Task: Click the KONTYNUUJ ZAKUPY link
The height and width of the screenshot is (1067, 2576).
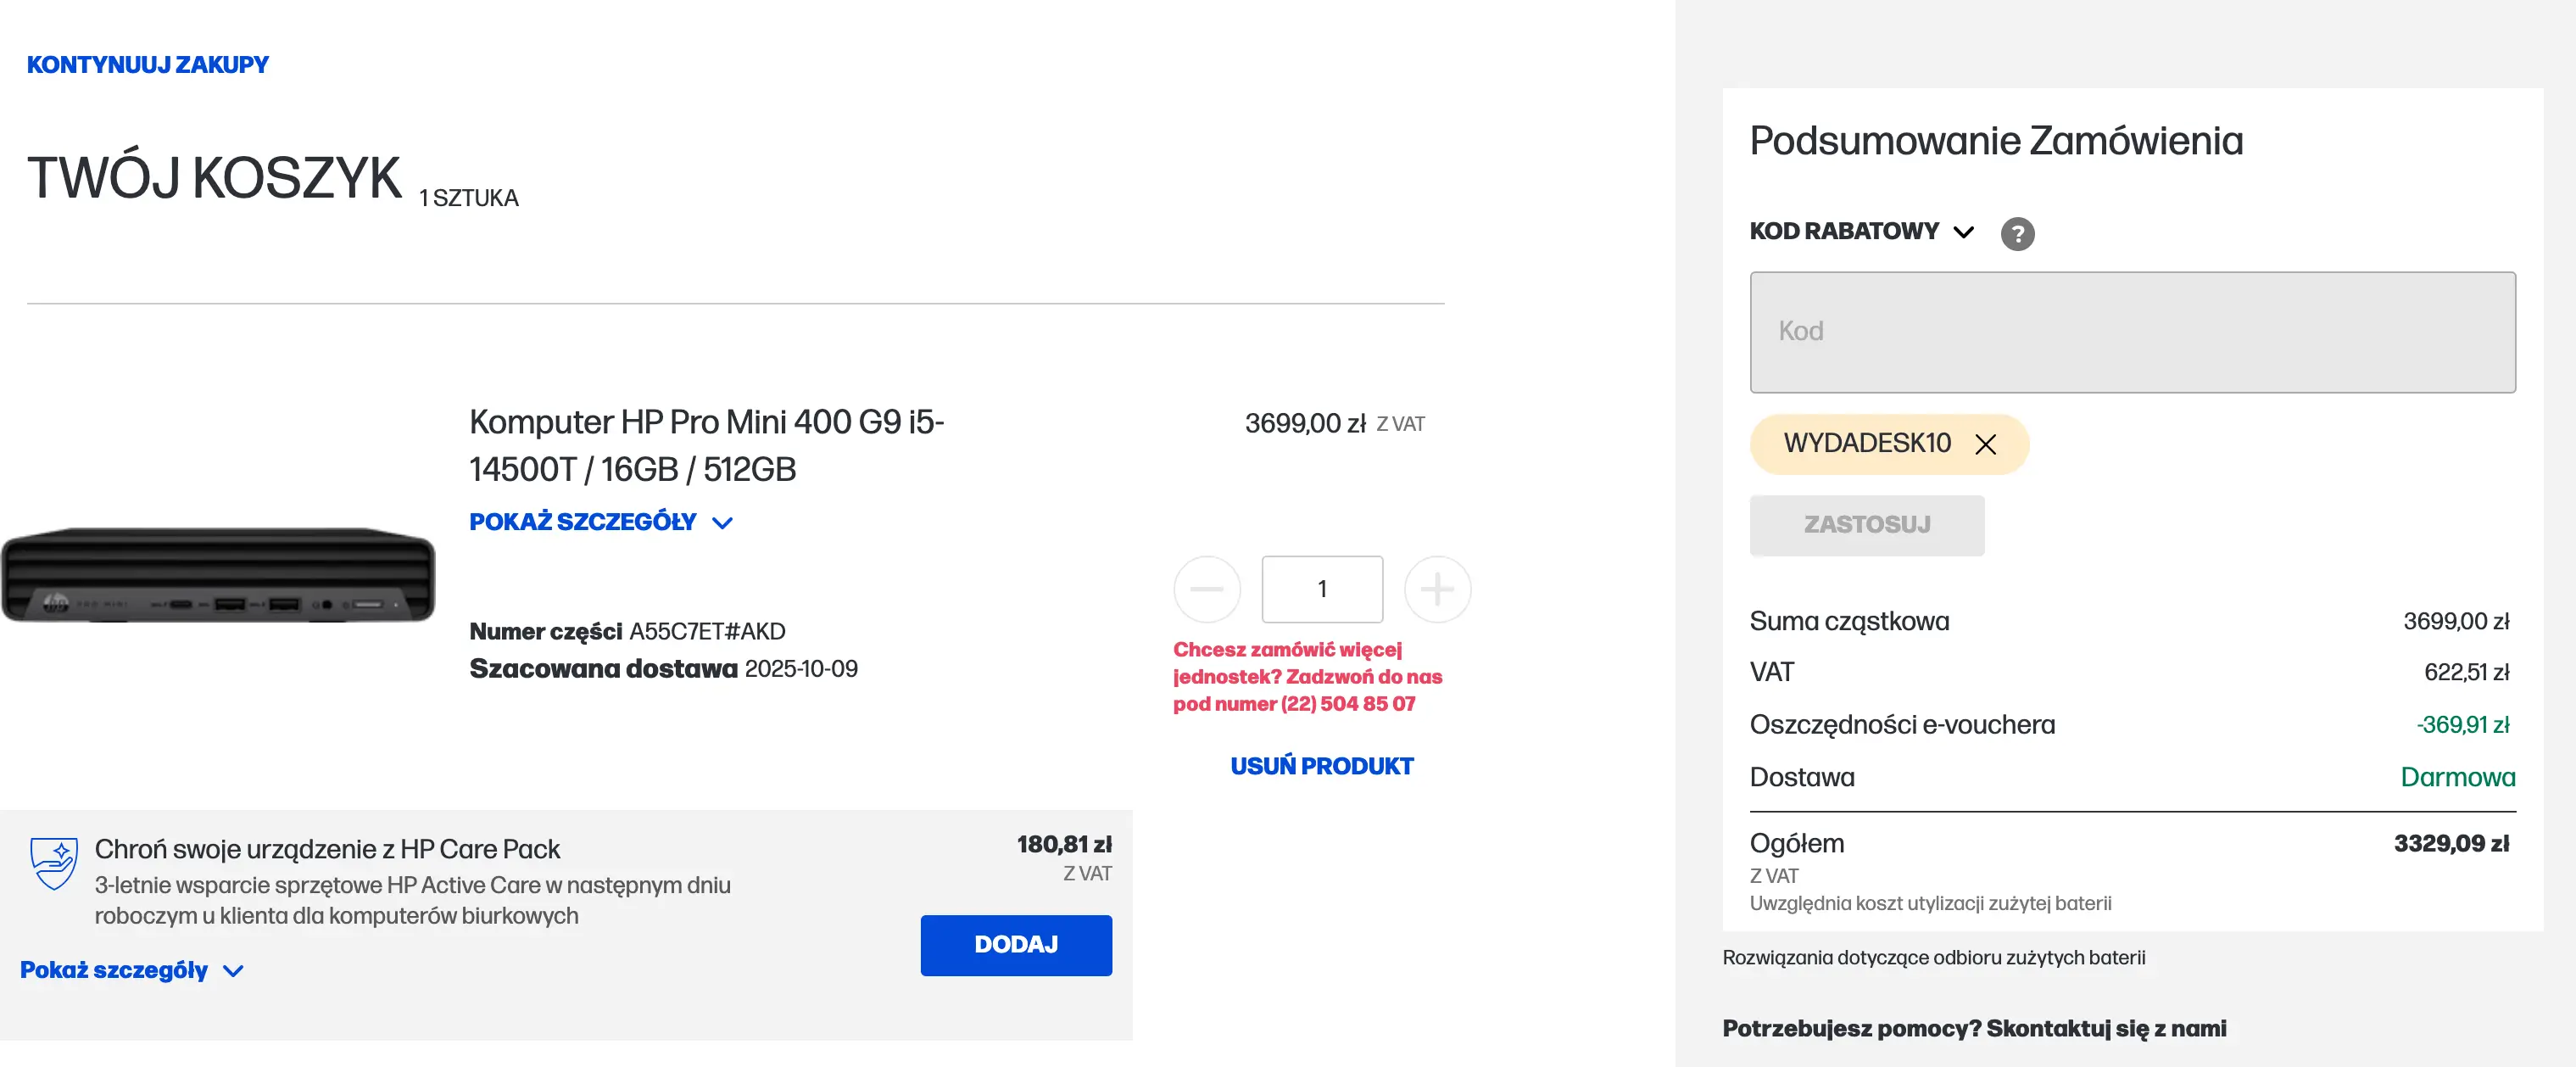Action: (148, 65)
